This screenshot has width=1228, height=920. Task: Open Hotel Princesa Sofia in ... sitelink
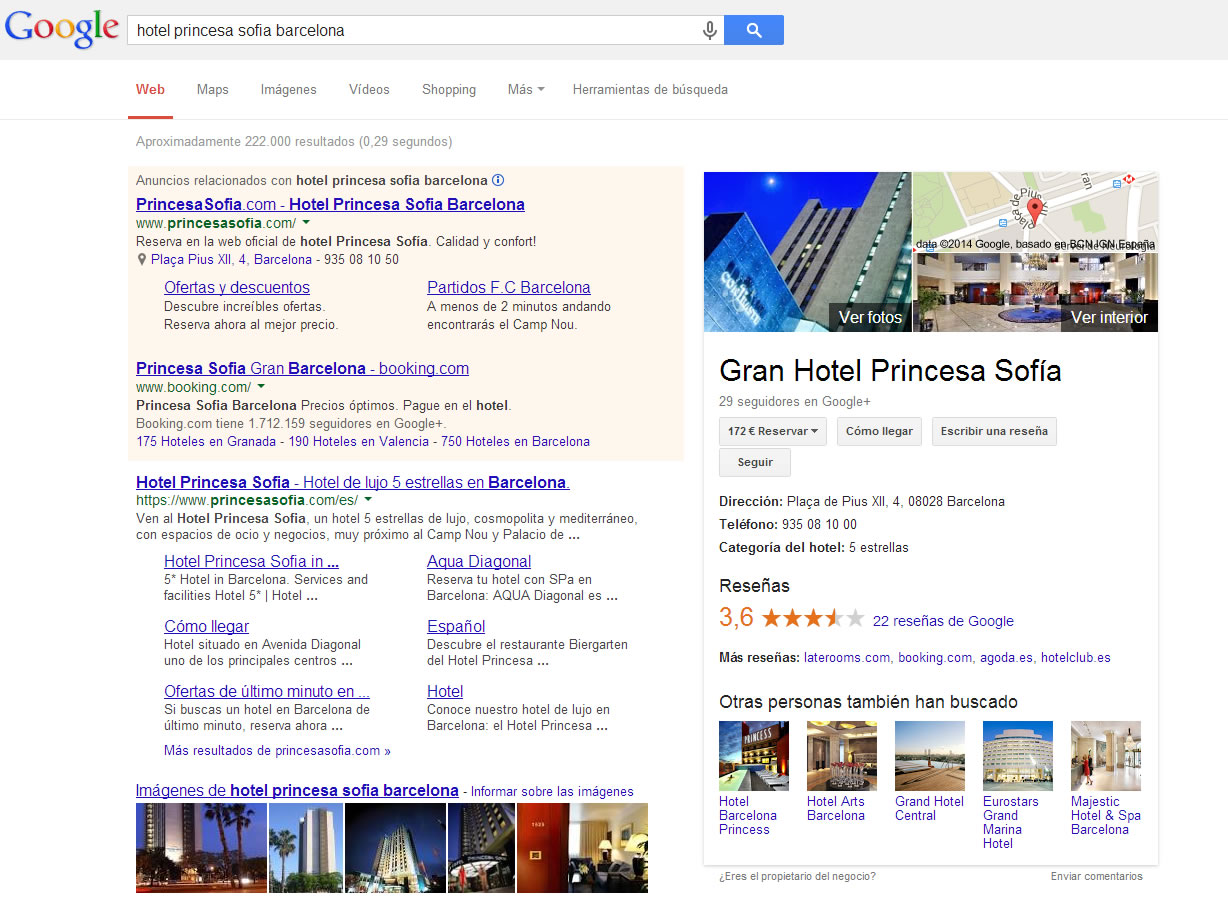pyautogui.click(x=251, y=562)
